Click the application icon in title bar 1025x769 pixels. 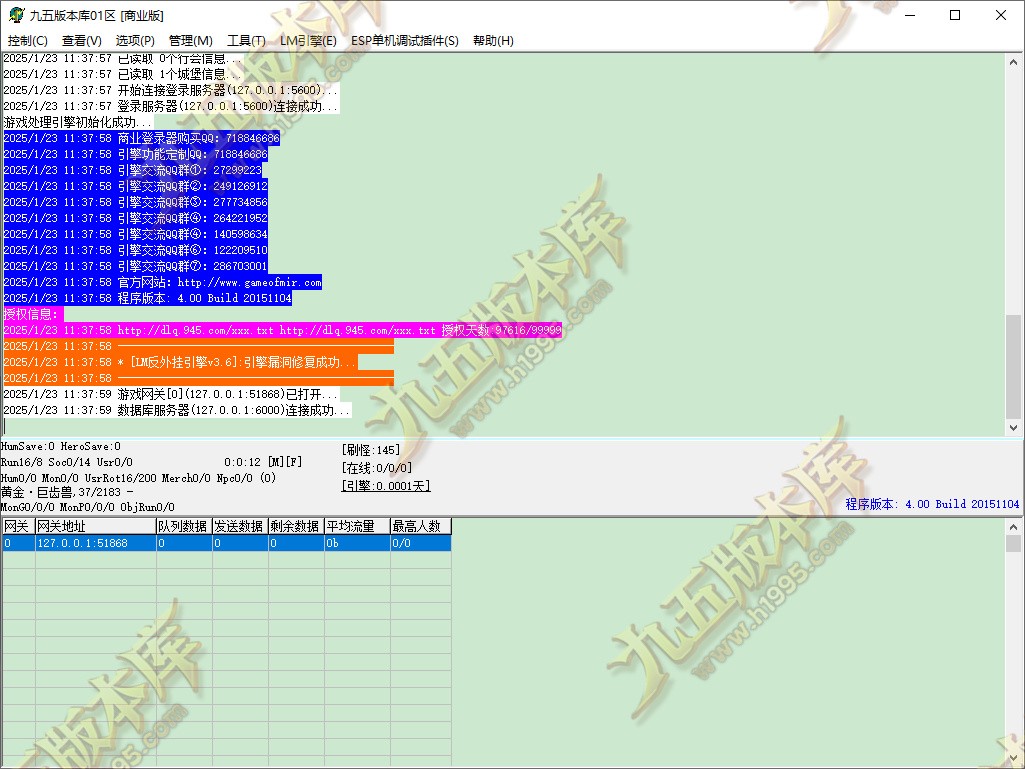pyautogui.click(x=16, y=14)
